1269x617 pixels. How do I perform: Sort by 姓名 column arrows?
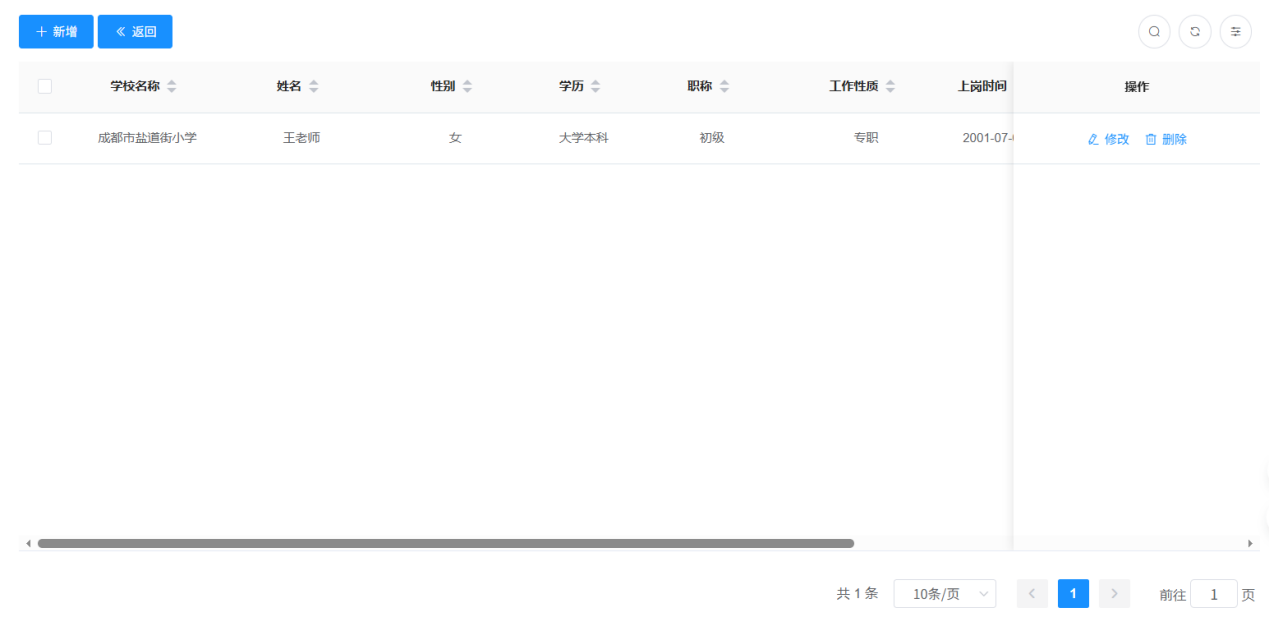(313, 87)
